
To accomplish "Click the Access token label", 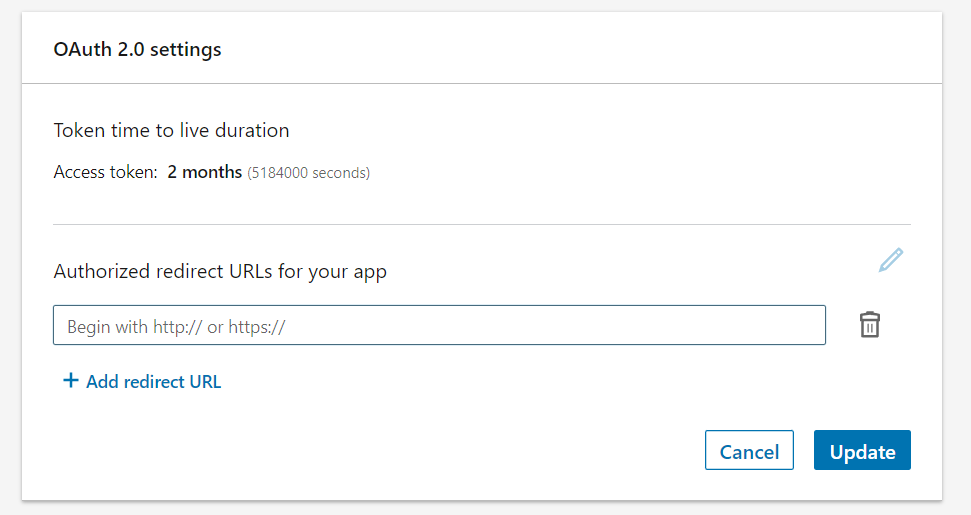I will (105, 172).
